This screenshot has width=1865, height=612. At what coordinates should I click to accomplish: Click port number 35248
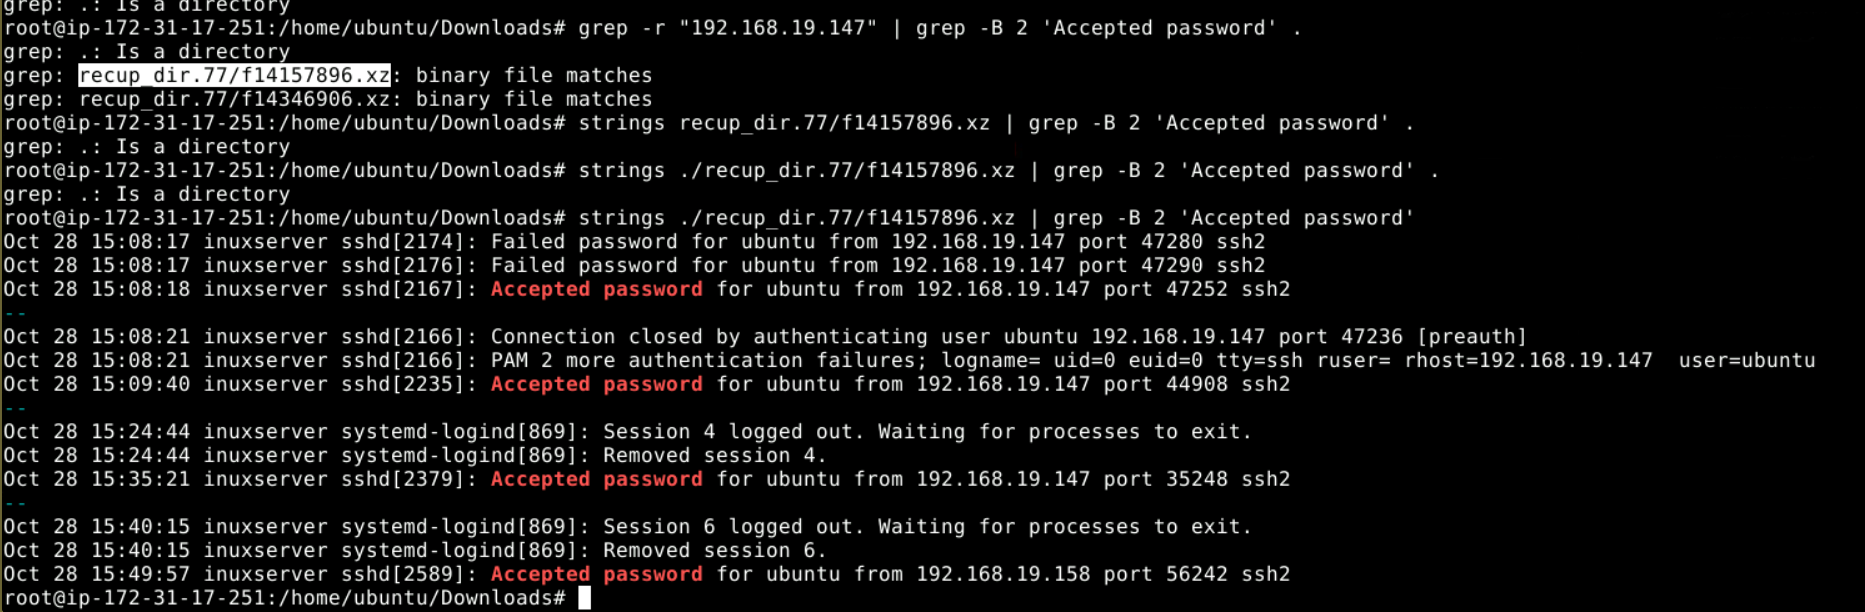(x=1196, y=480)
